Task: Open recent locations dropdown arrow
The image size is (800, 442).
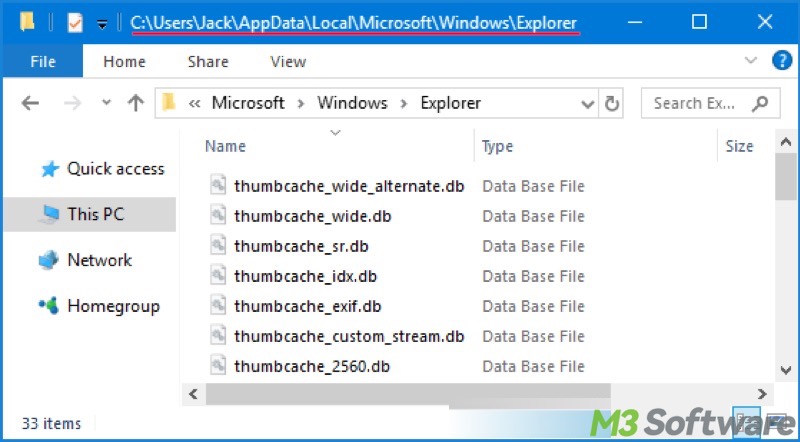Action: (x=106, y=102)
